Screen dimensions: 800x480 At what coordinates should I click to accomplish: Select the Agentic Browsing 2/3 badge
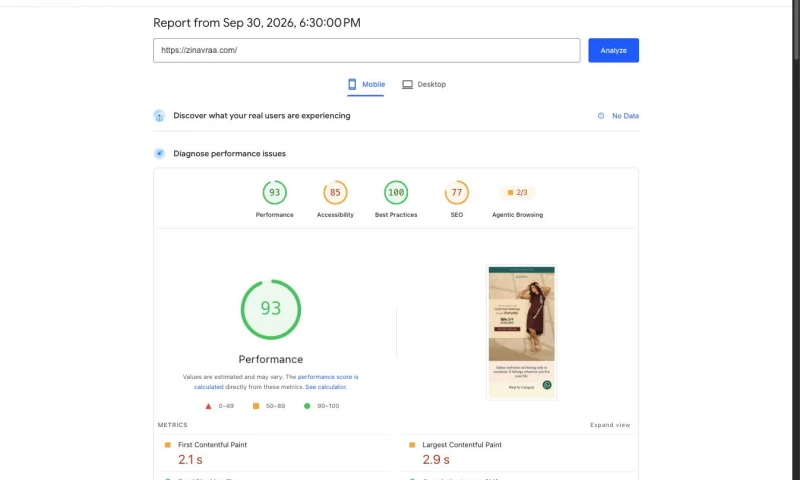tap(517, 192)
